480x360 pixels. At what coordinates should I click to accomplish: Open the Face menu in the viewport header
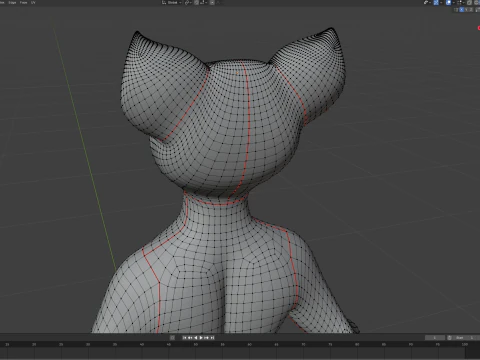tap(23, 2)
